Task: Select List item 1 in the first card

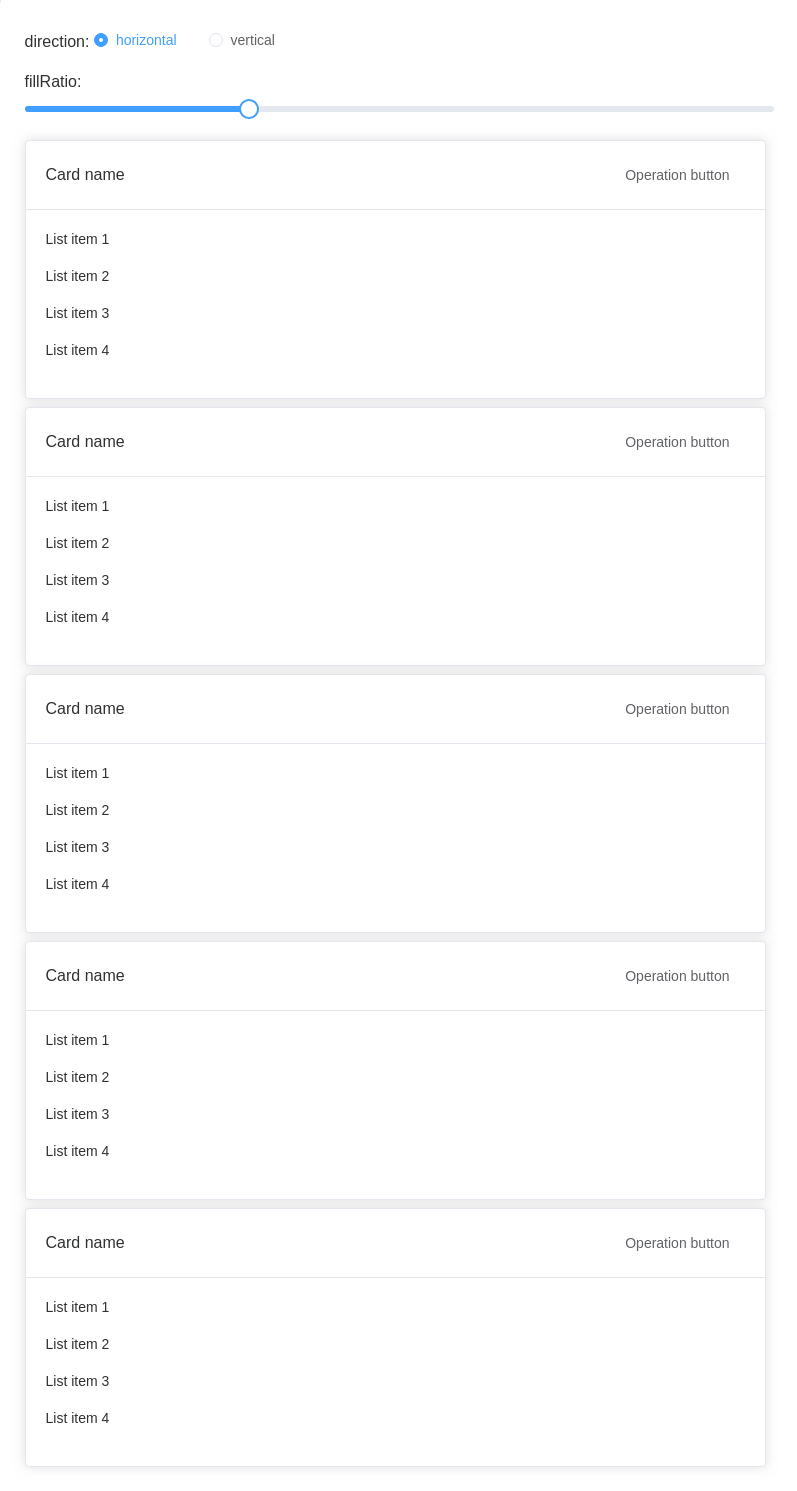Action: (x=77, y=239)
